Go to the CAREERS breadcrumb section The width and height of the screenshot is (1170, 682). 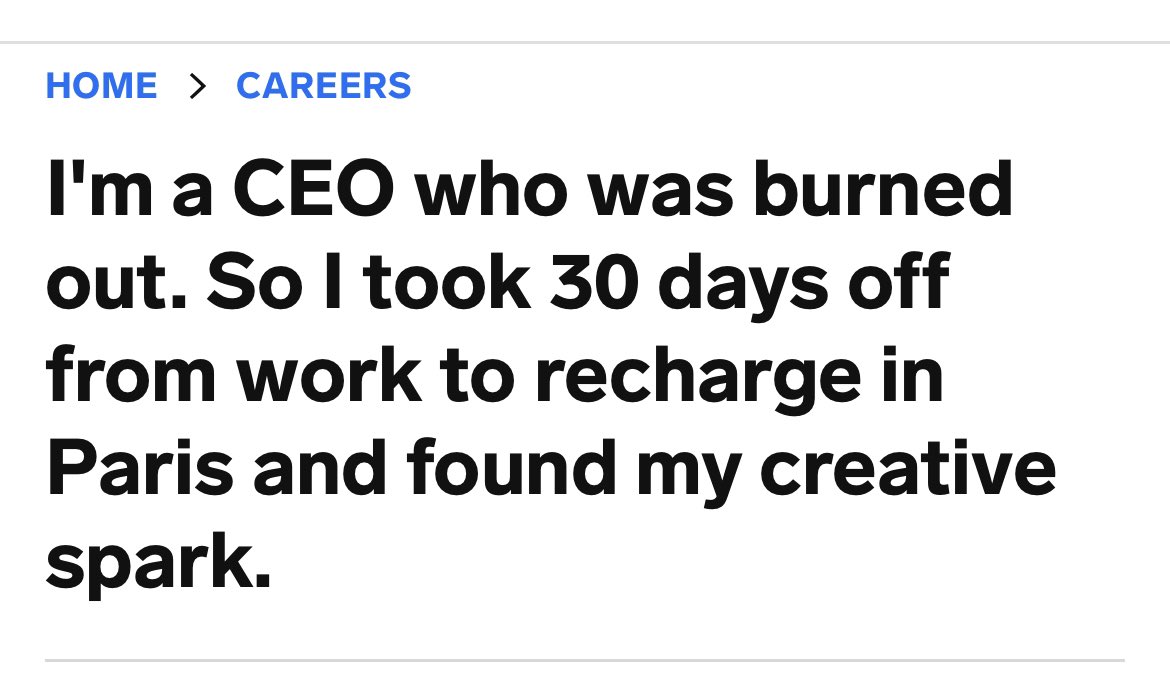click(x=323, y=86)
